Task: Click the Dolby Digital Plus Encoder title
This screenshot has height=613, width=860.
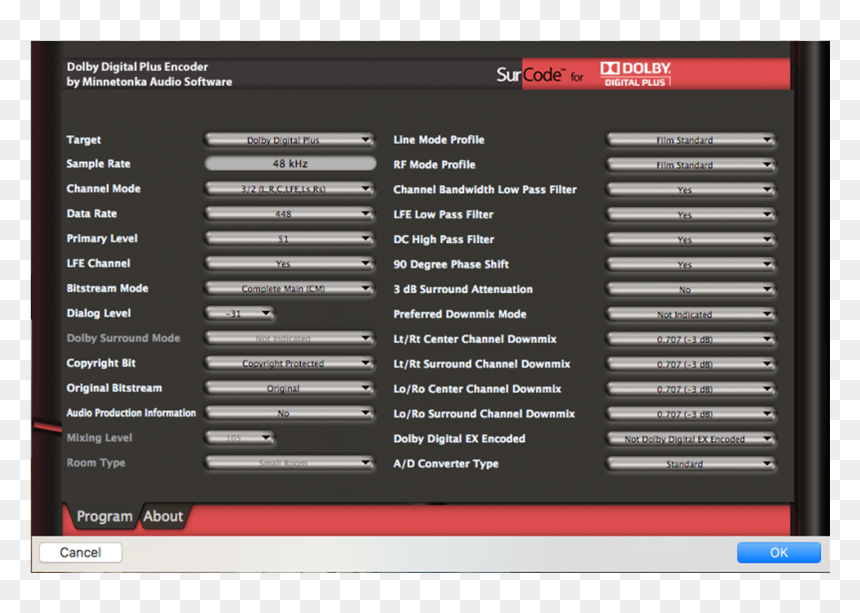Action: [x=137, y=67]
